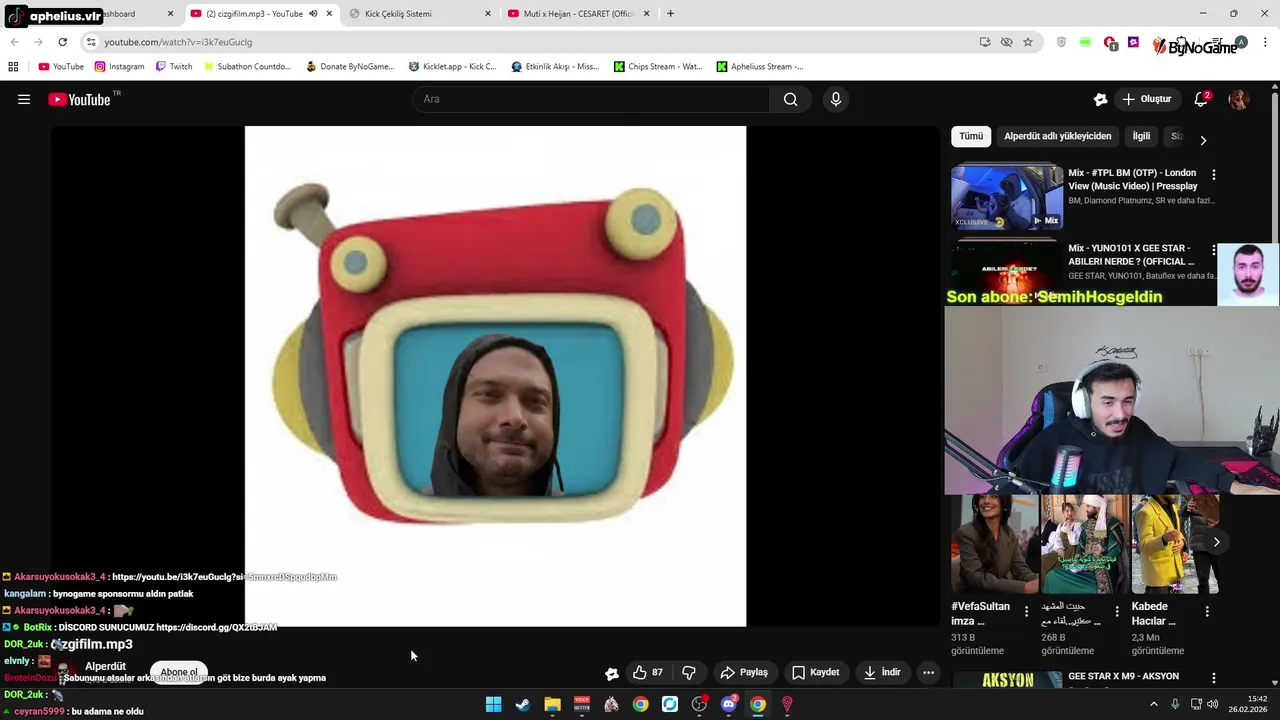This screenshot has width=1280, height=720.
Task: Save the video with Kaydet
Action: click(x=815, y=672)
